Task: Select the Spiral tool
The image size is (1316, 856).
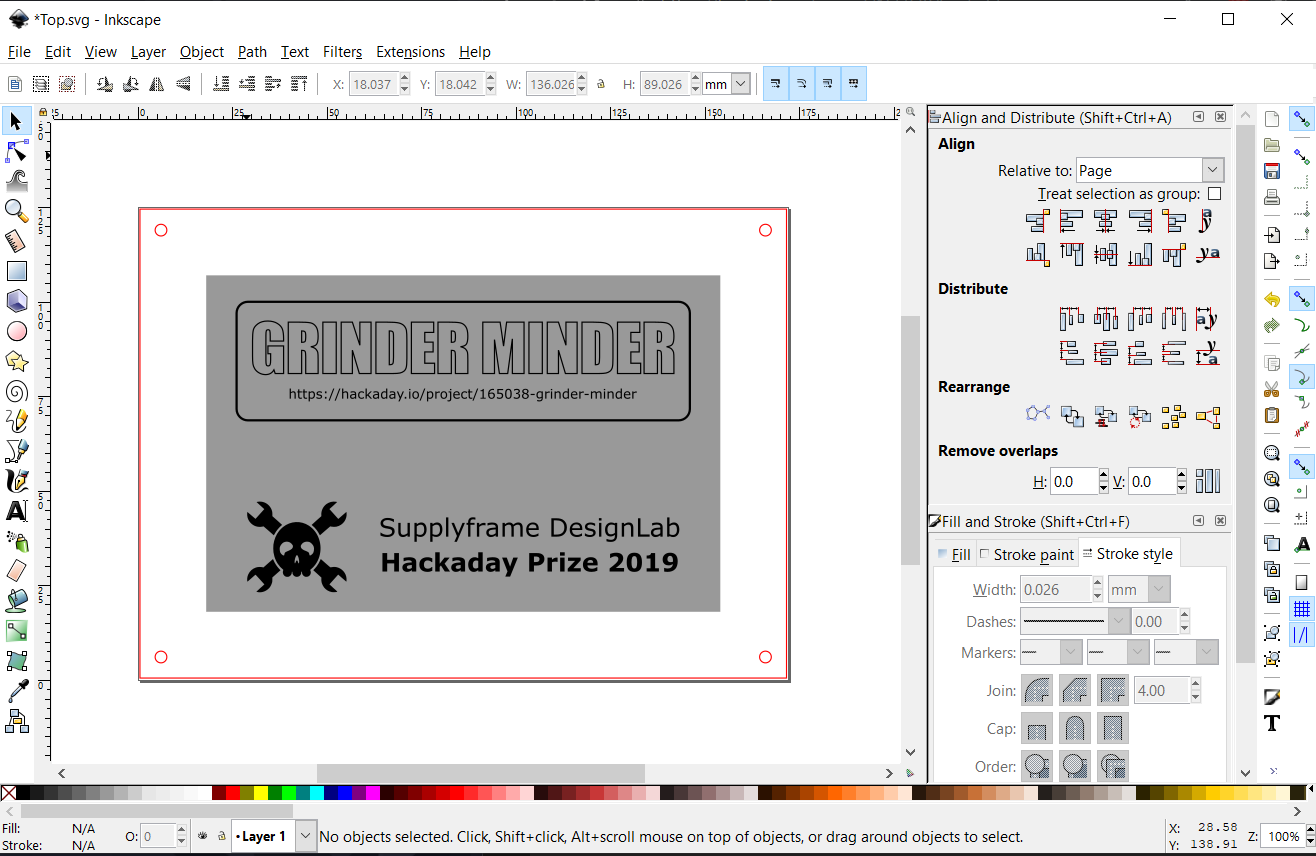Action: tap(16, 391)
